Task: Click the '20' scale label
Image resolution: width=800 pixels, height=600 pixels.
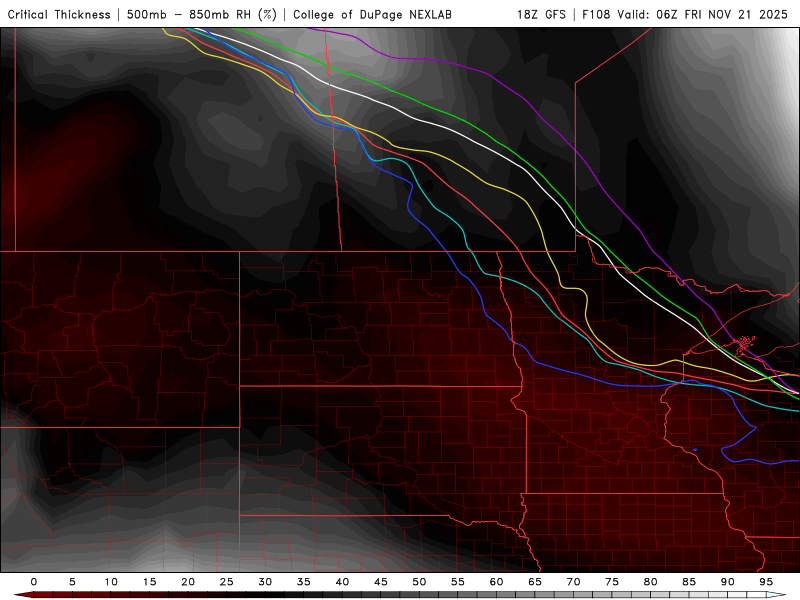Action: (x=188, y=582)
